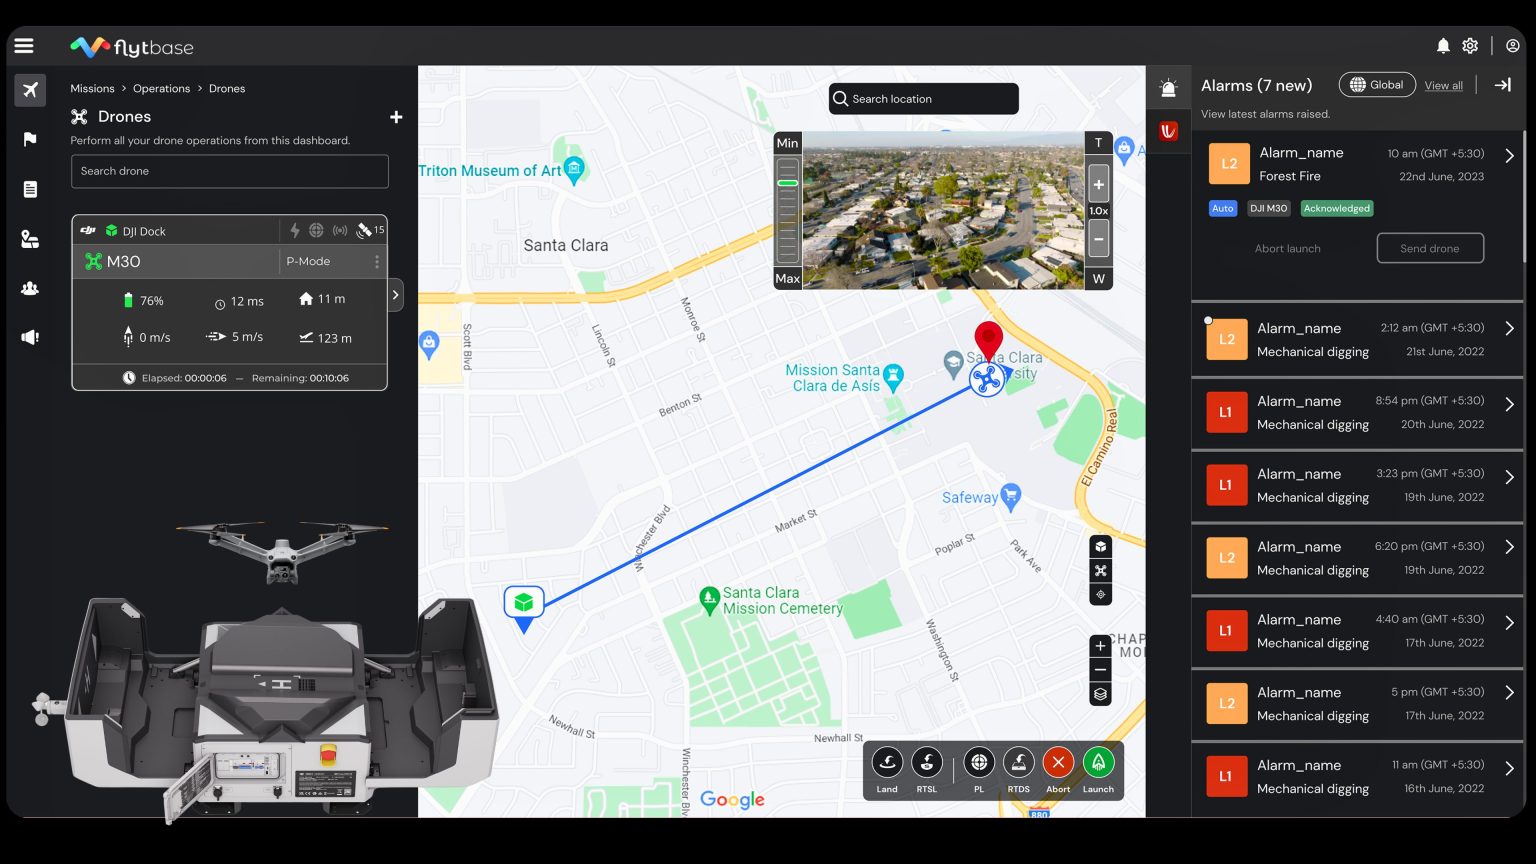
Task: Open the alarms siren icon above the panel
Action: point(1169,88)
